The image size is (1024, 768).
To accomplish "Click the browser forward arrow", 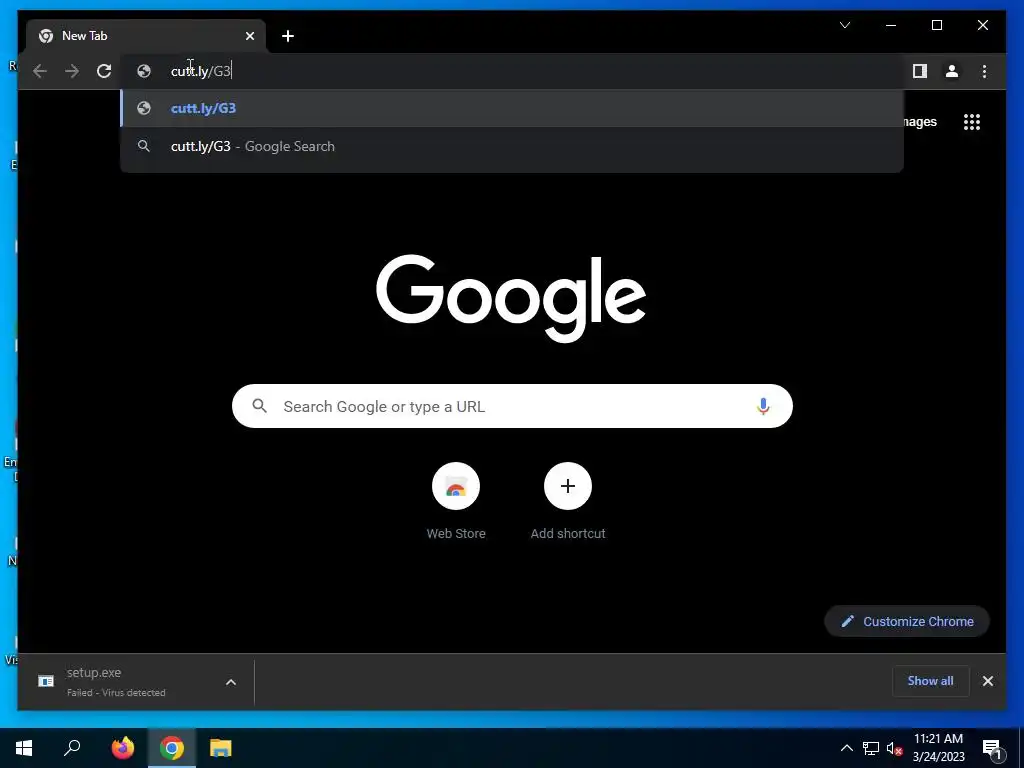I will click(x=72, y=71).
